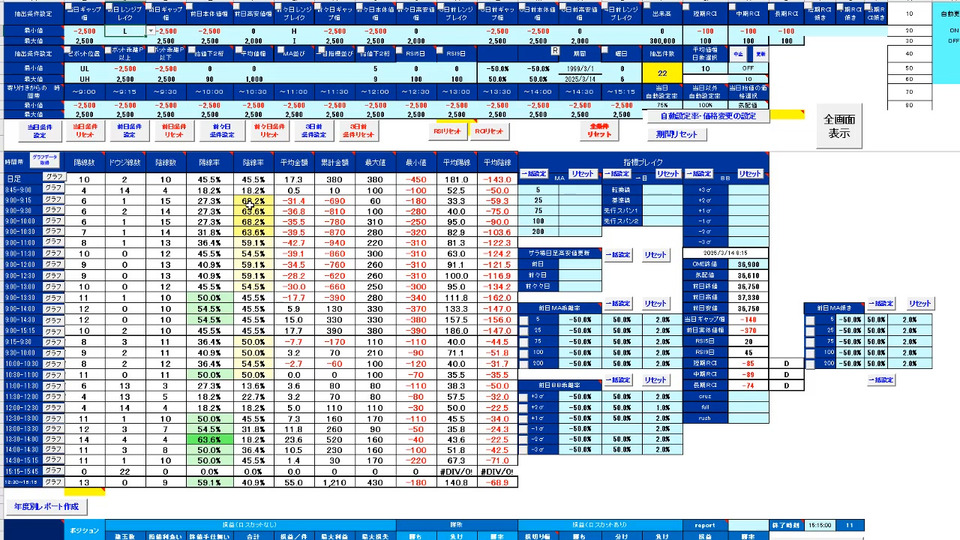Select the 期間 start date cell 1999/3/1
The height and width of the screenshot is (540, 960).
(579, 69)
